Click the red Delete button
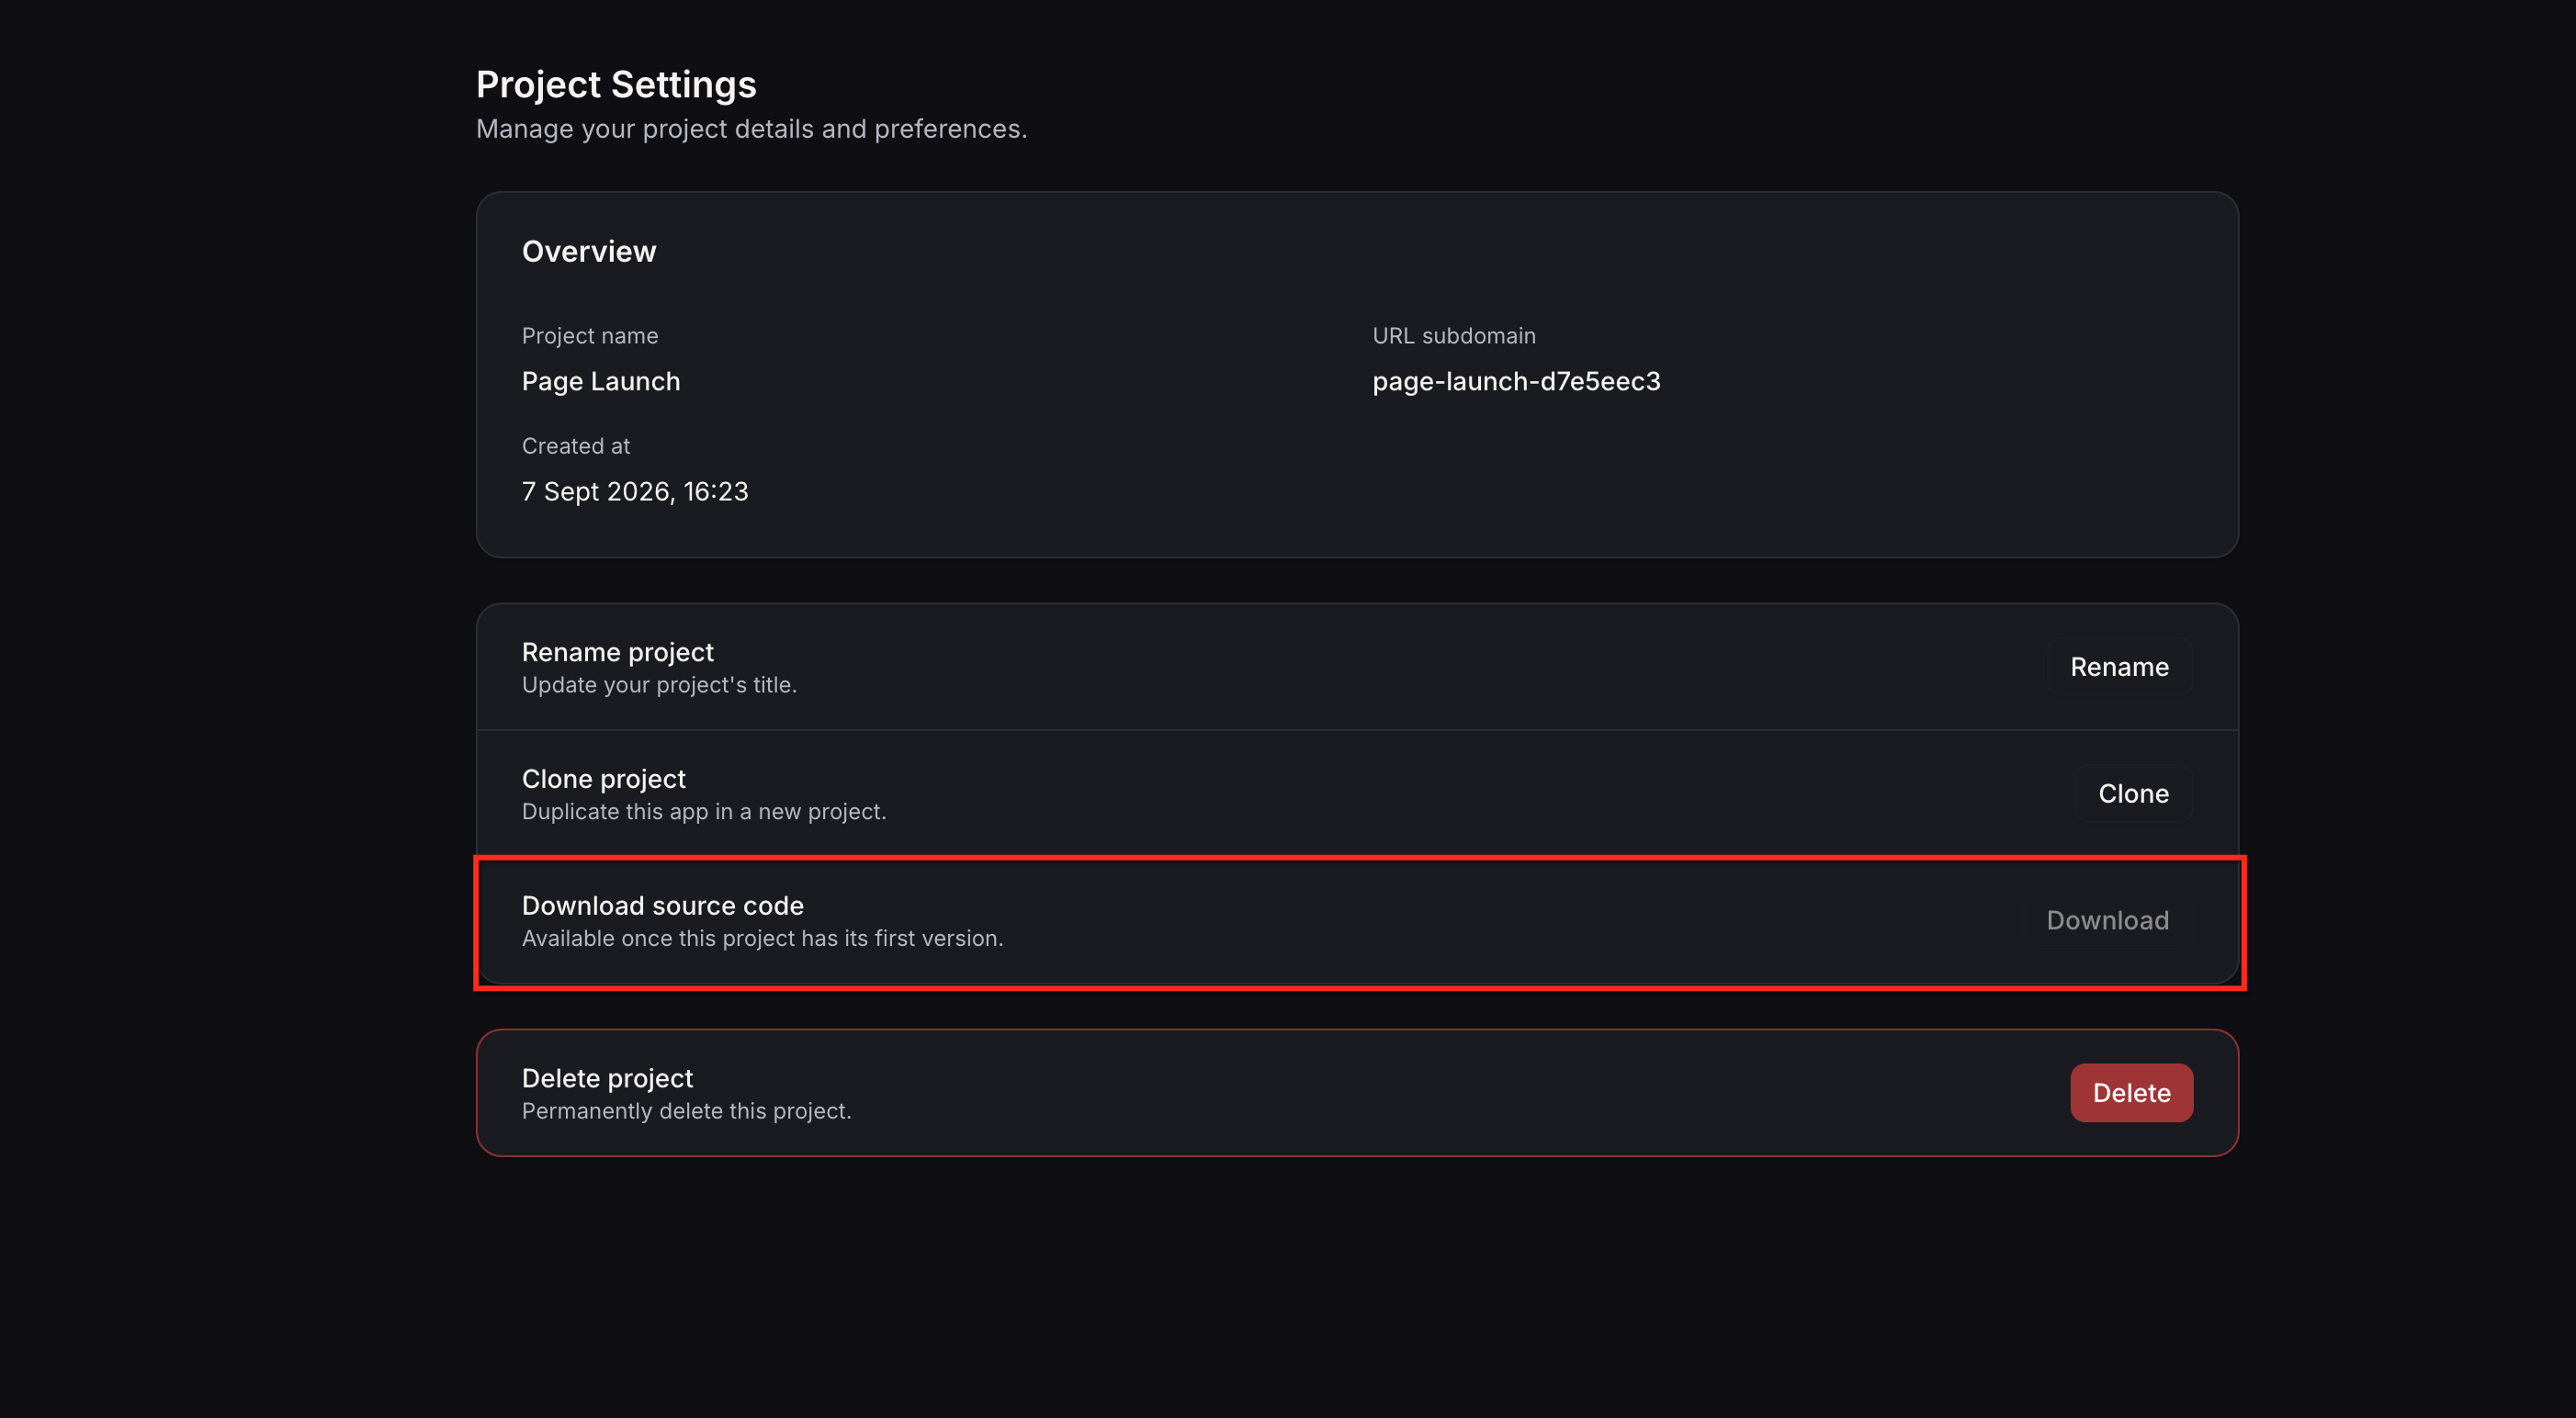This screenshot has width=2576, height=1418. (x=2131, y=1093)
